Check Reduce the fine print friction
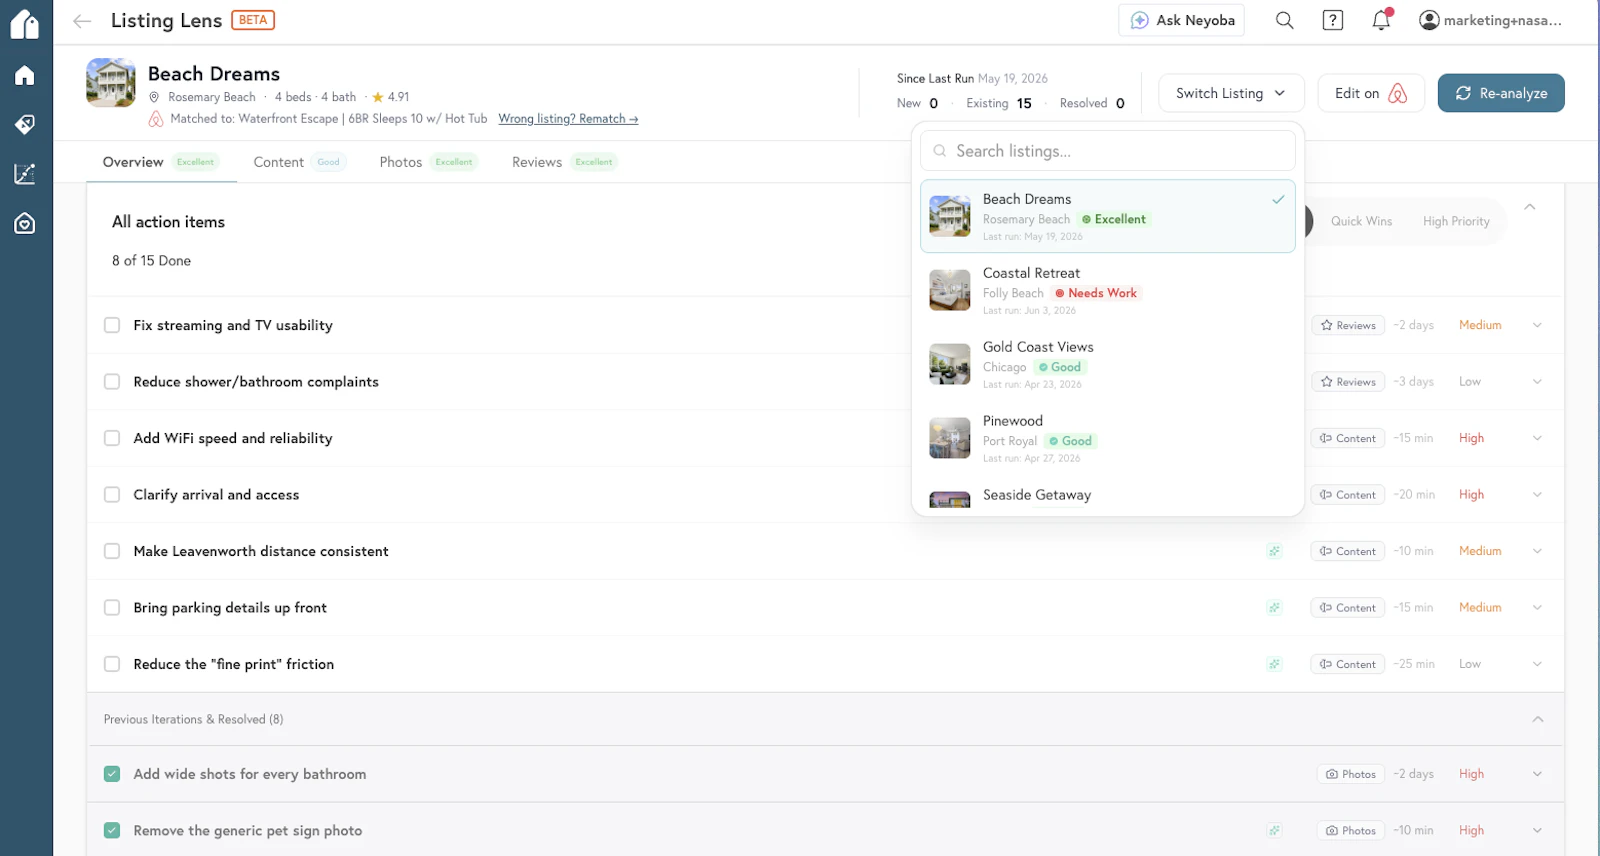Image resolution: width=1600 pixels, height=856 pixels. click(112, 664)
